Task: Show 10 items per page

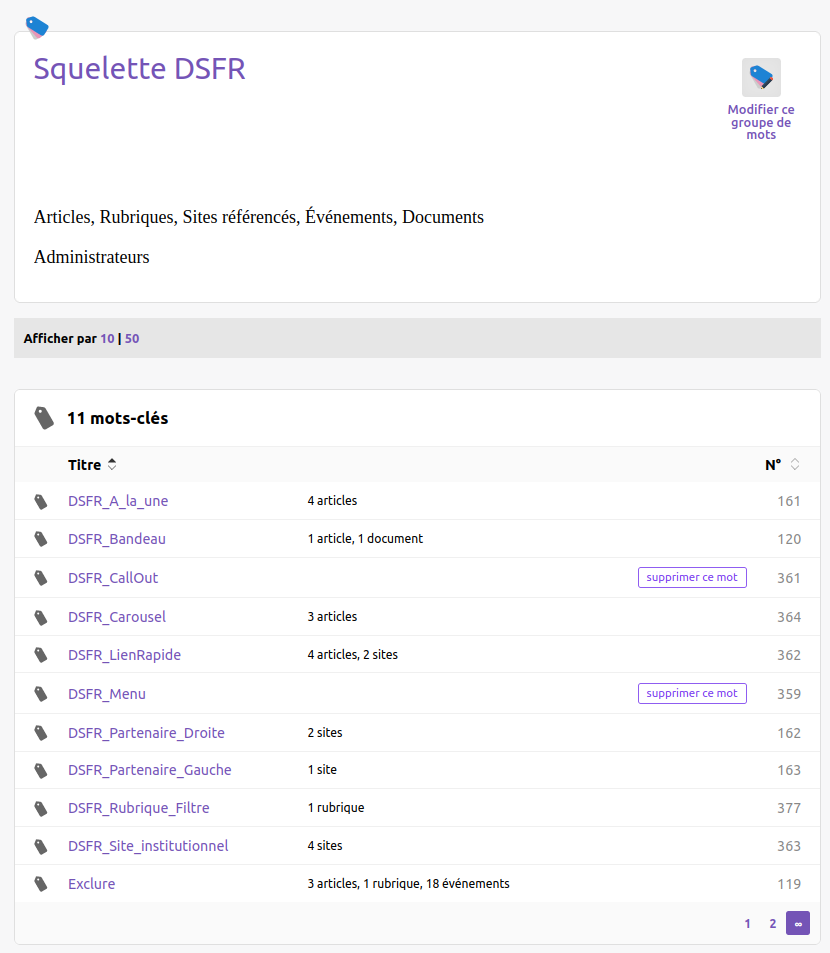Action: tap(107, 339)
